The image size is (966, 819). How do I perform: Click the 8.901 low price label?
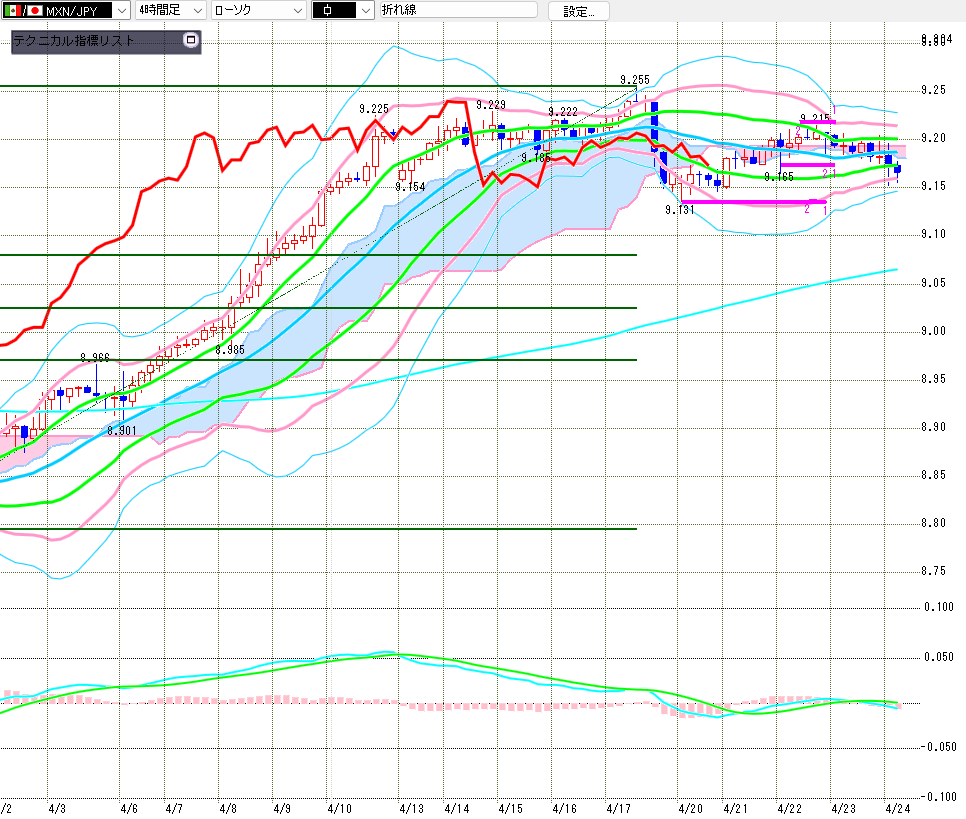click(x=122, y=431)
